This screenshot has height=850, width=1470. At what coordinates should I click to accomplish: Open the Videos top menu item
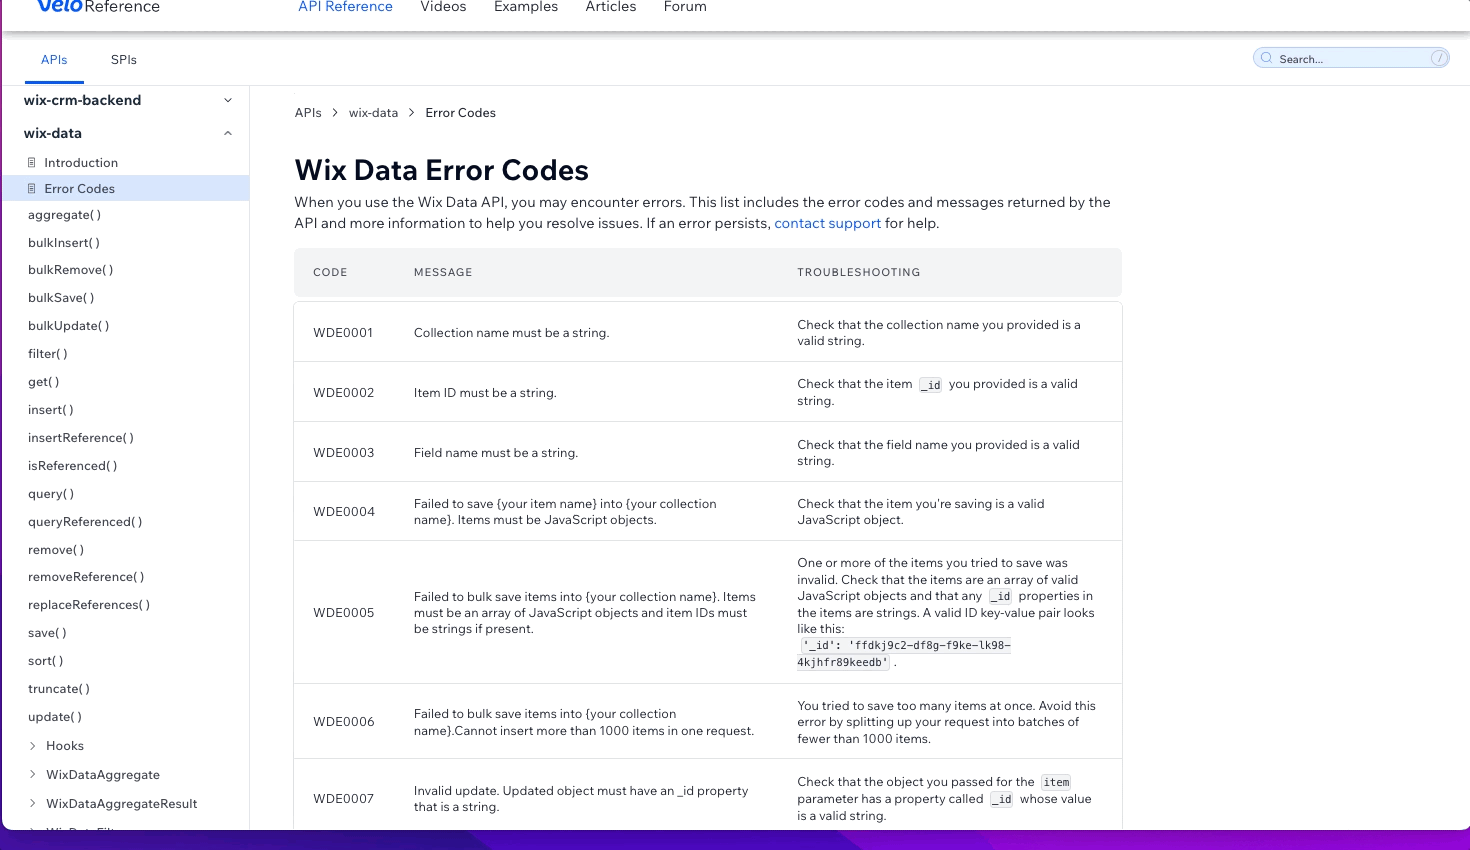(x=443, y=7)
